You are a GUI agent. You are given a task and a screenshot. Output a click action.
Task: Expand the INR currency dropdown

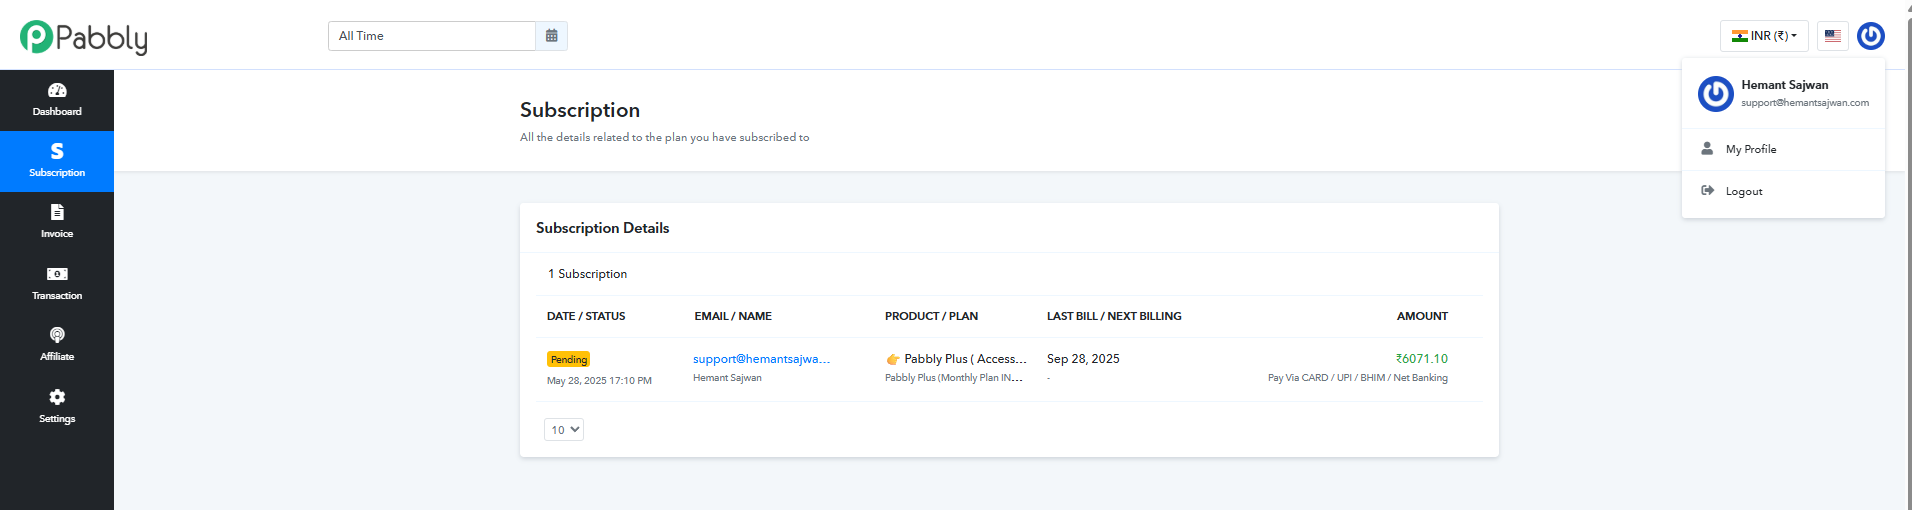(1764, 36)
